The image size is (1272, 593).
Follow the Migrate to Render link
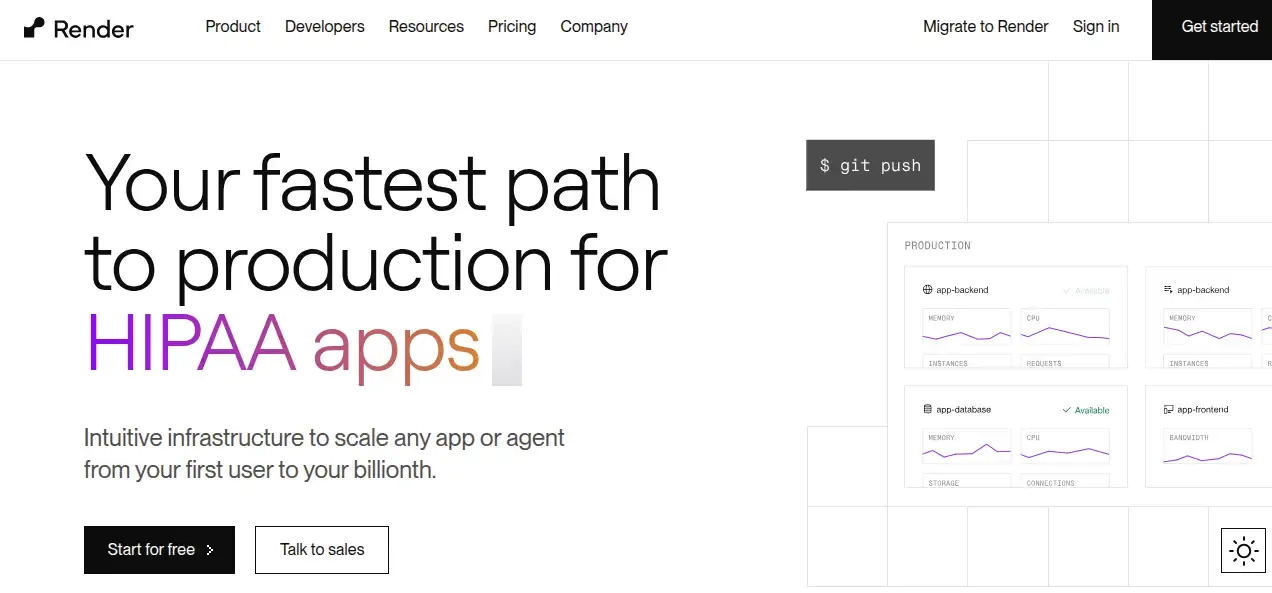tap(986, 27)
